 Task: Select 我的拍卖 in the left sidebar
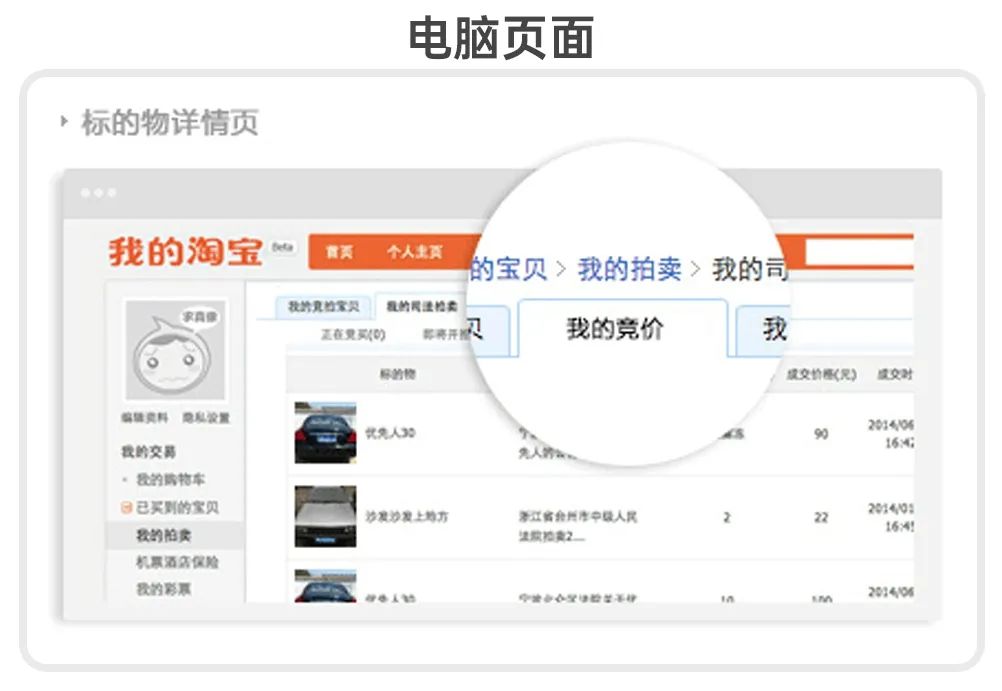click(164, 536)
